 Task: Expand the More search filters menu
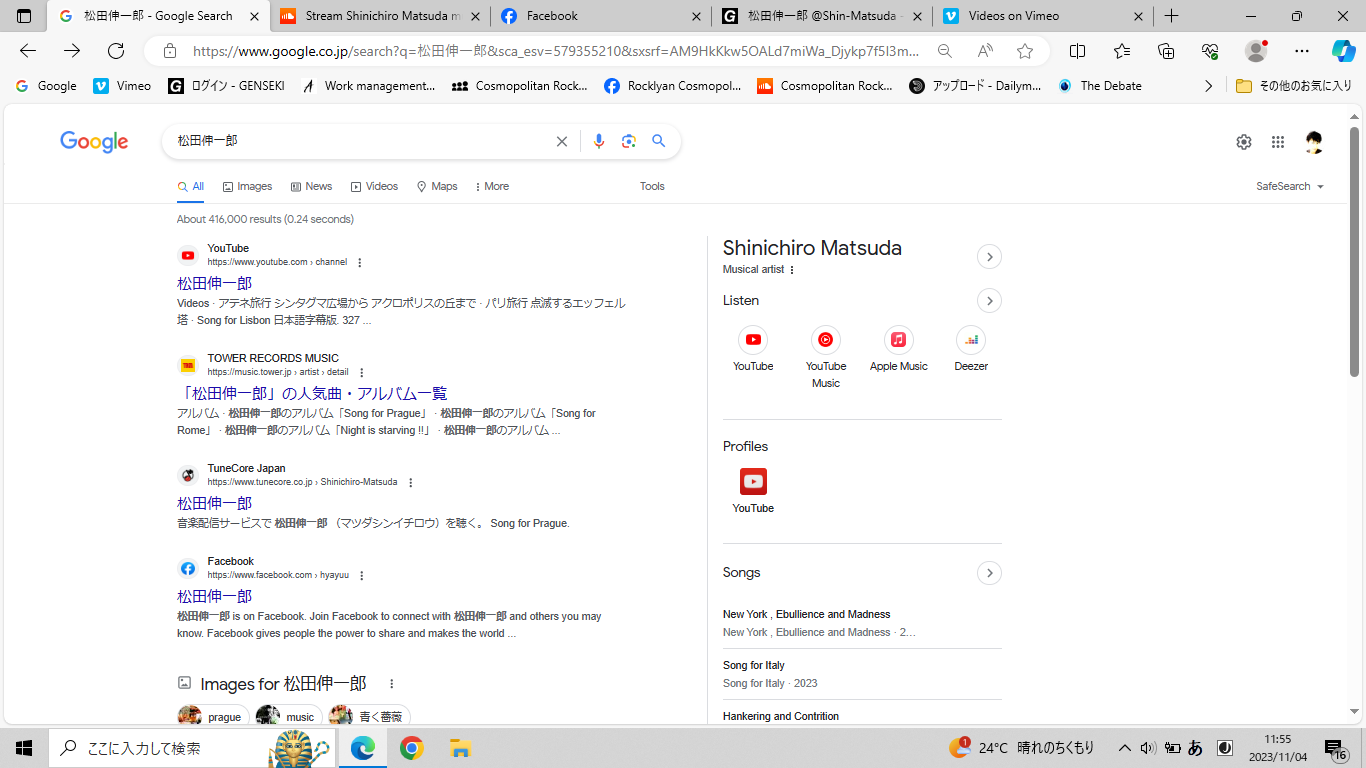tap(492, 187)
